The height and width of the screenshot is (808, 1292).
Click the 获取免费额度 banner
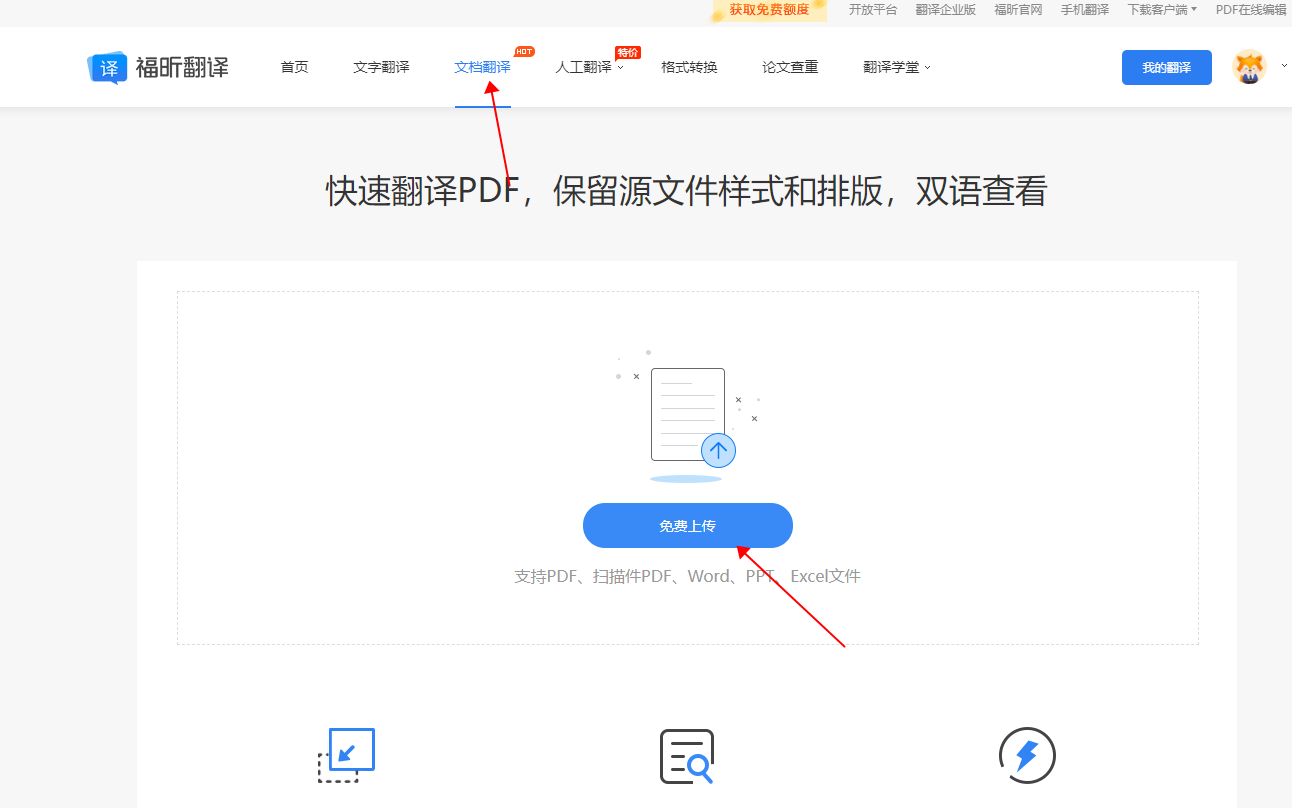click(769, 10)
